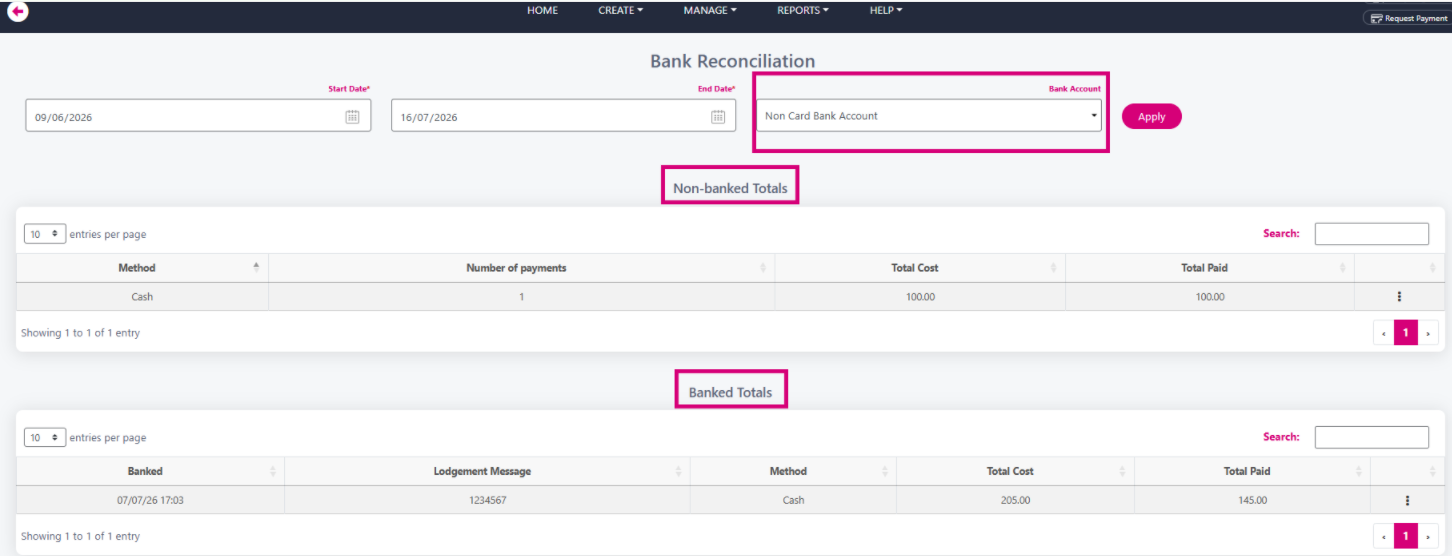Screen dimensions: 1452x556
Task: Expand the MANAGE menu
Action: pos(710,10)
